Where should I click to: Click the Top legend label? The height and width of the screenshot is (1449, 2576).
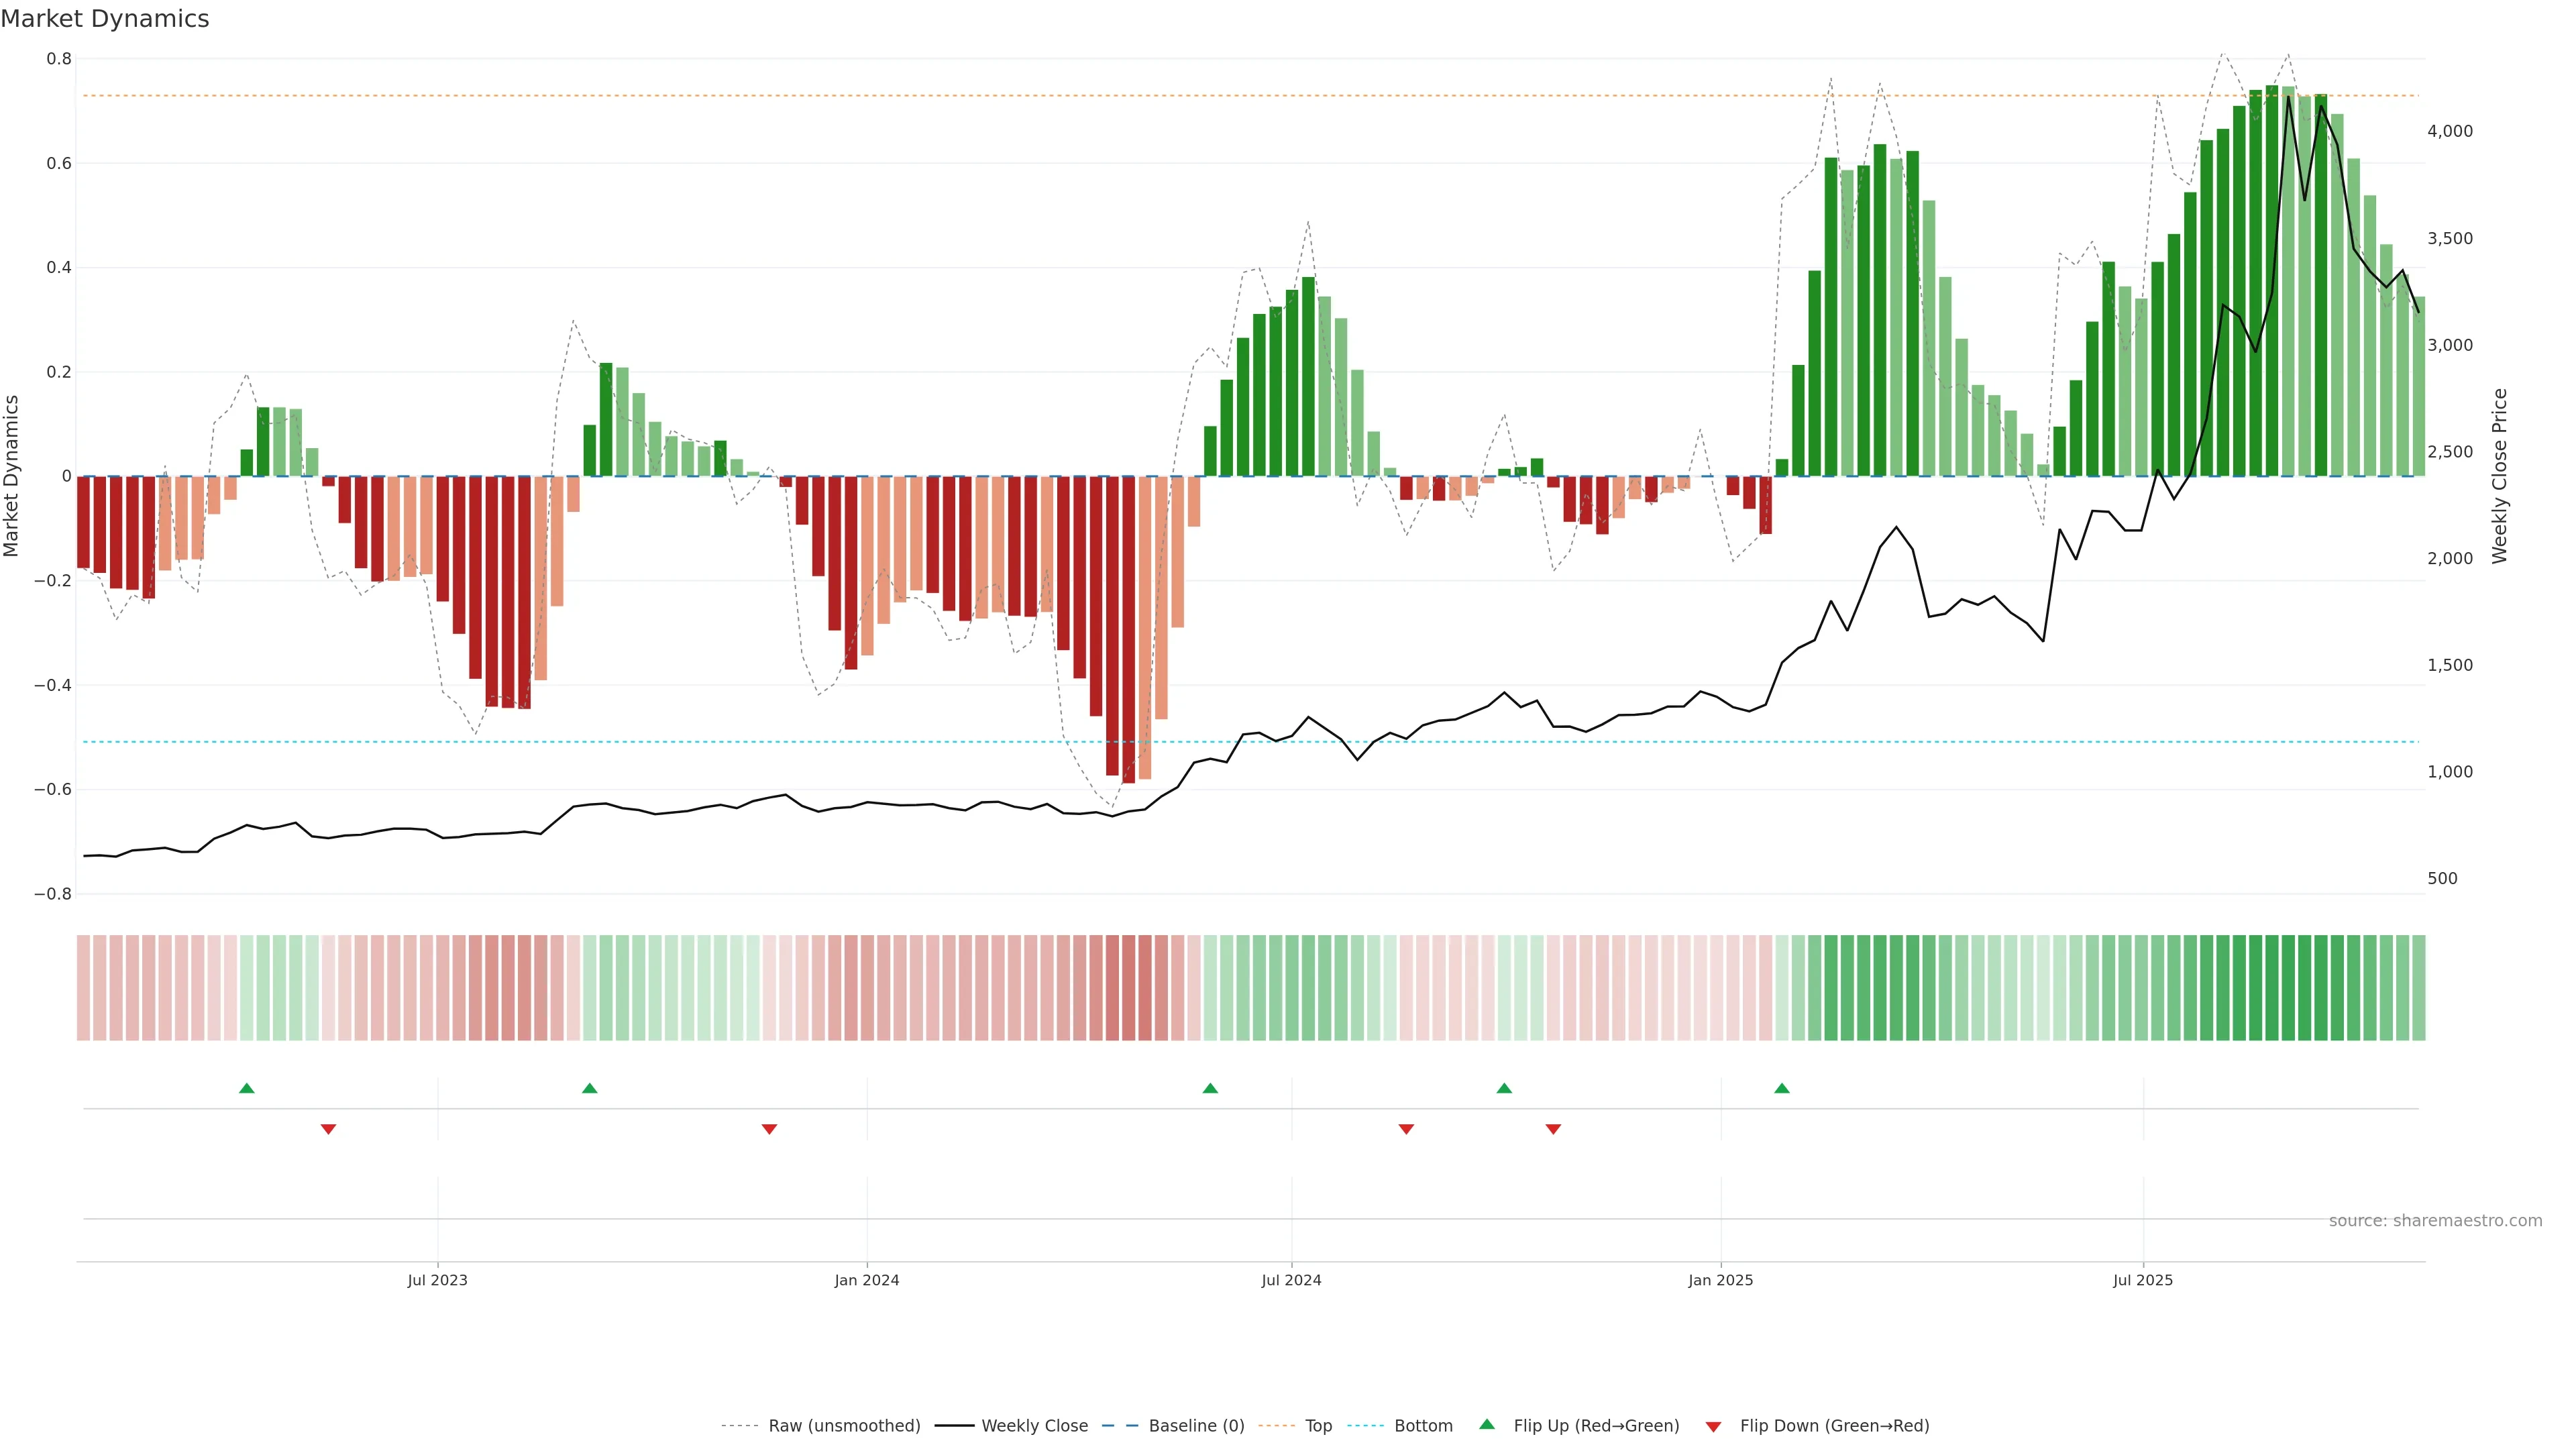(x=1318, y=1426)
